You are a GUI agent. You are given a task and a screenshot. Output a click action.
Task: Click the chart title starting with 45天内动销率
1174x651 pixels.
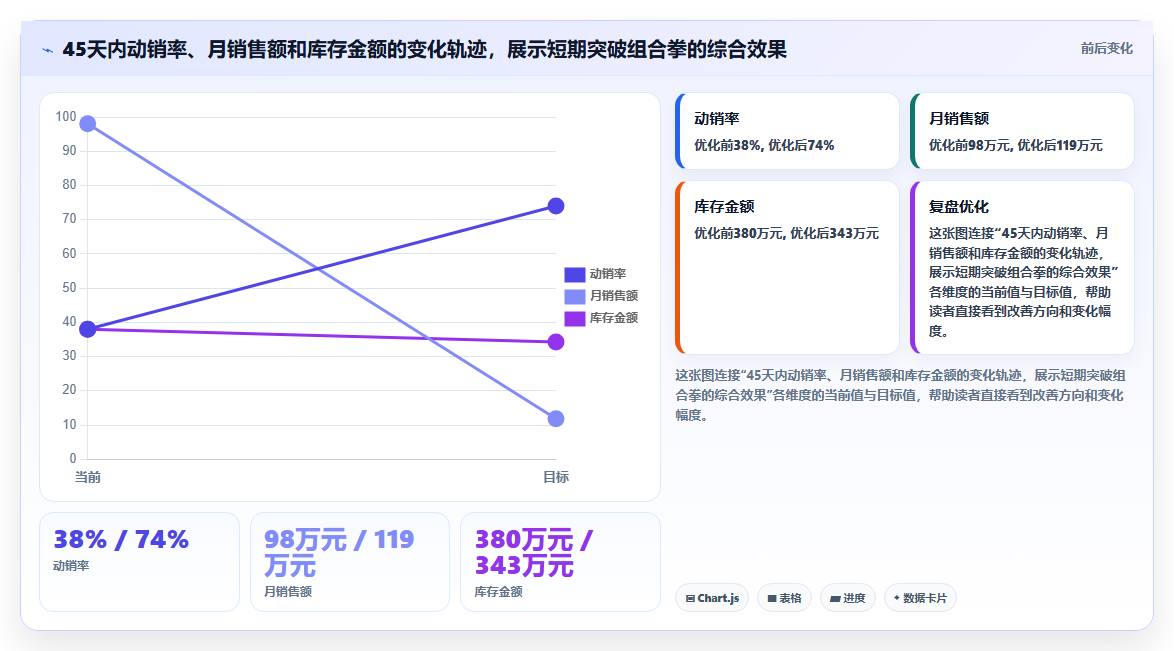(425, 50)
